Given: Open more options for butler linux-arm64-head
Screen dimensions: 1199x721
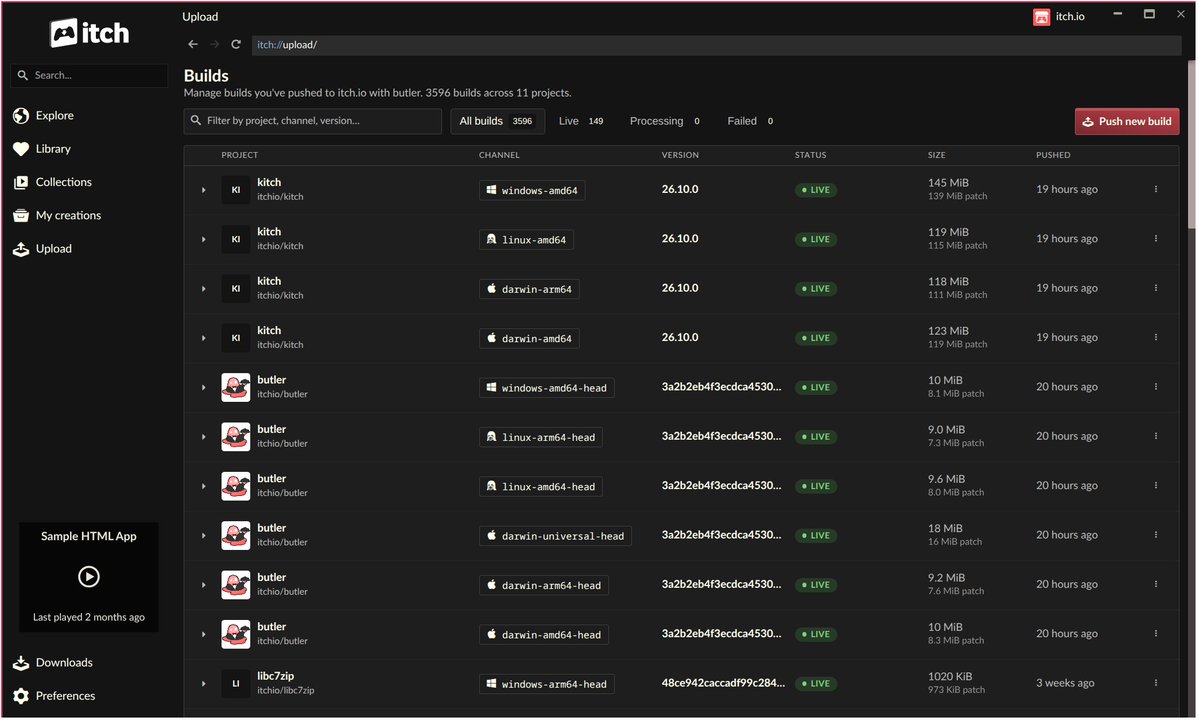Looking at the screenshot, I should pyautogui.click(x=1157, y=437).
